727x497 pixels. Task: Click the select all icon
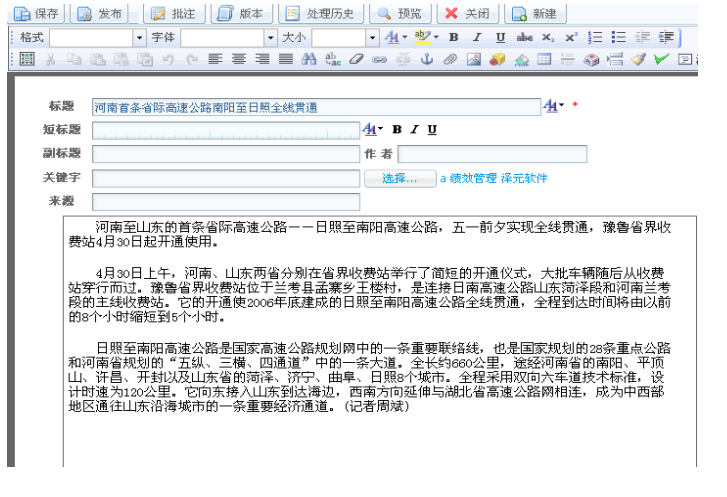click(27, 59)
